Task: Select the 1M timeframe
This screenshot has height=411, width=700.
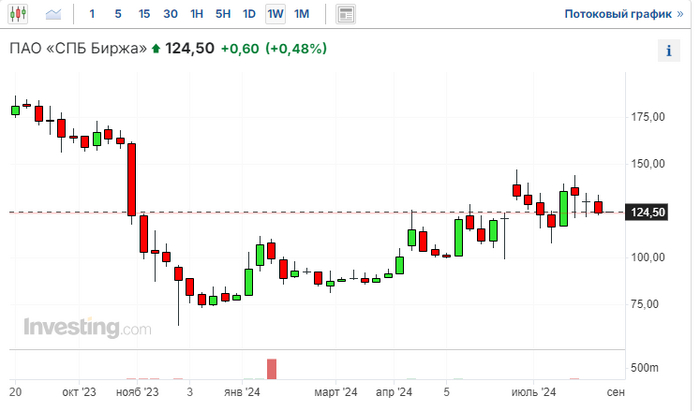Action: pos(302,14)
